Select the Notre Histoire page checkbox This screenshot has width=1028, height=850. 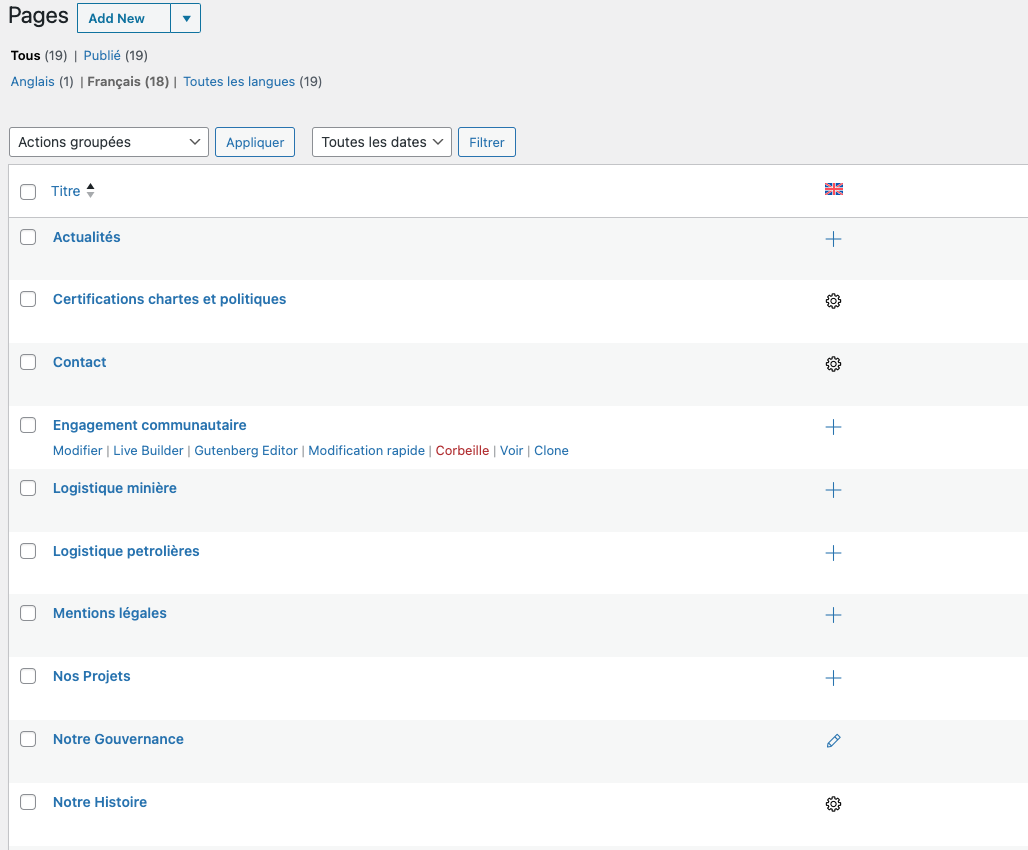(28, 801)
